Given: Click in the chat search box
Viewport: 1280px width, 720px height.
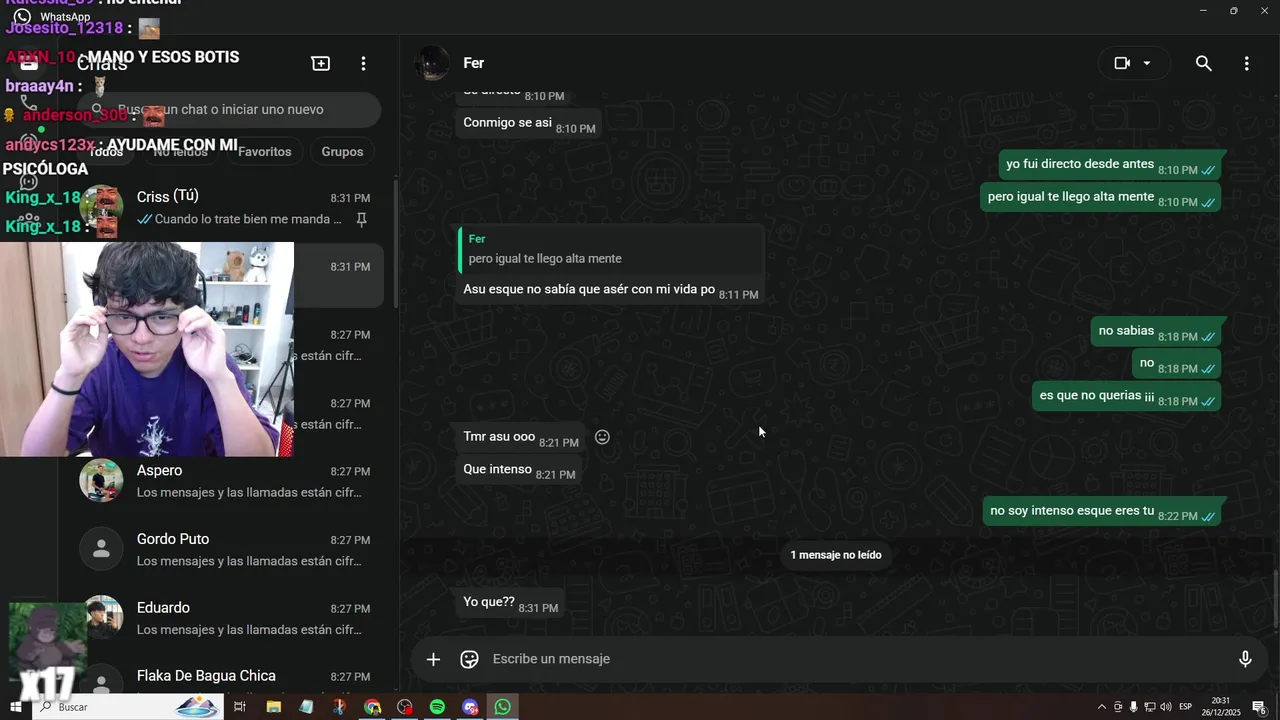Looking at the screenshot, I should coord(230,110).
